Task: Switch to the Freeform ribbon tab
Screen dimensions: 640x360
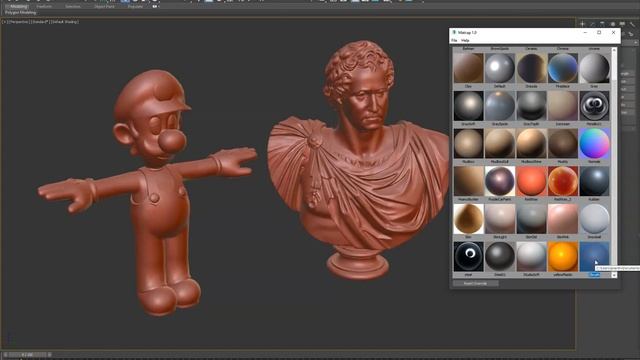Action: pos(44,7)
